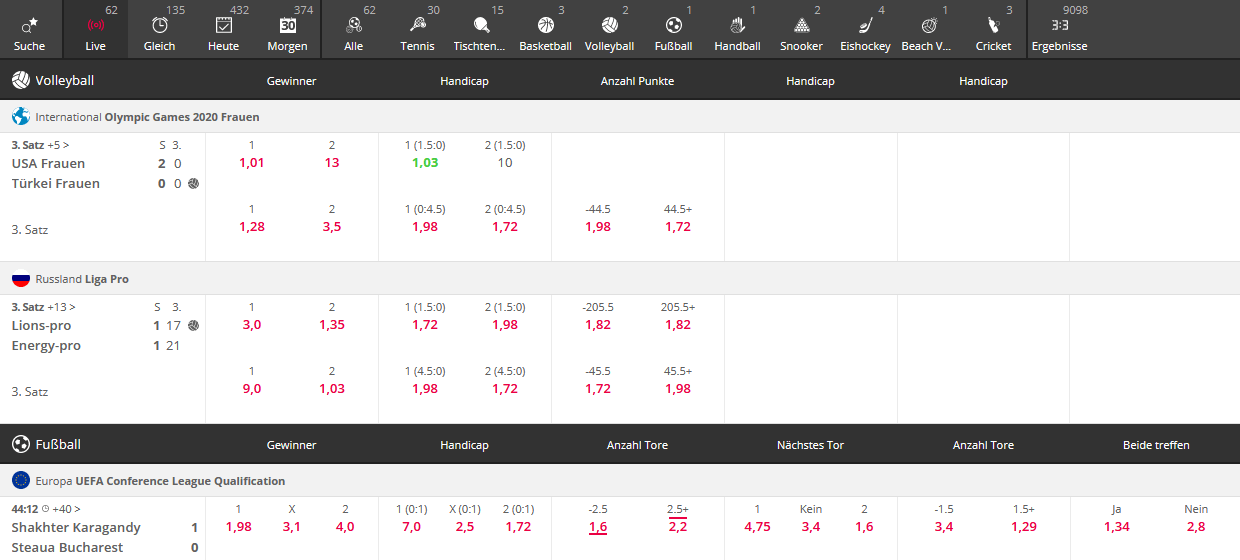This screenshot has height=560, width=1240.
Task: Select Liga Pro over 205.5+ points odds
Action: point(678,325)
